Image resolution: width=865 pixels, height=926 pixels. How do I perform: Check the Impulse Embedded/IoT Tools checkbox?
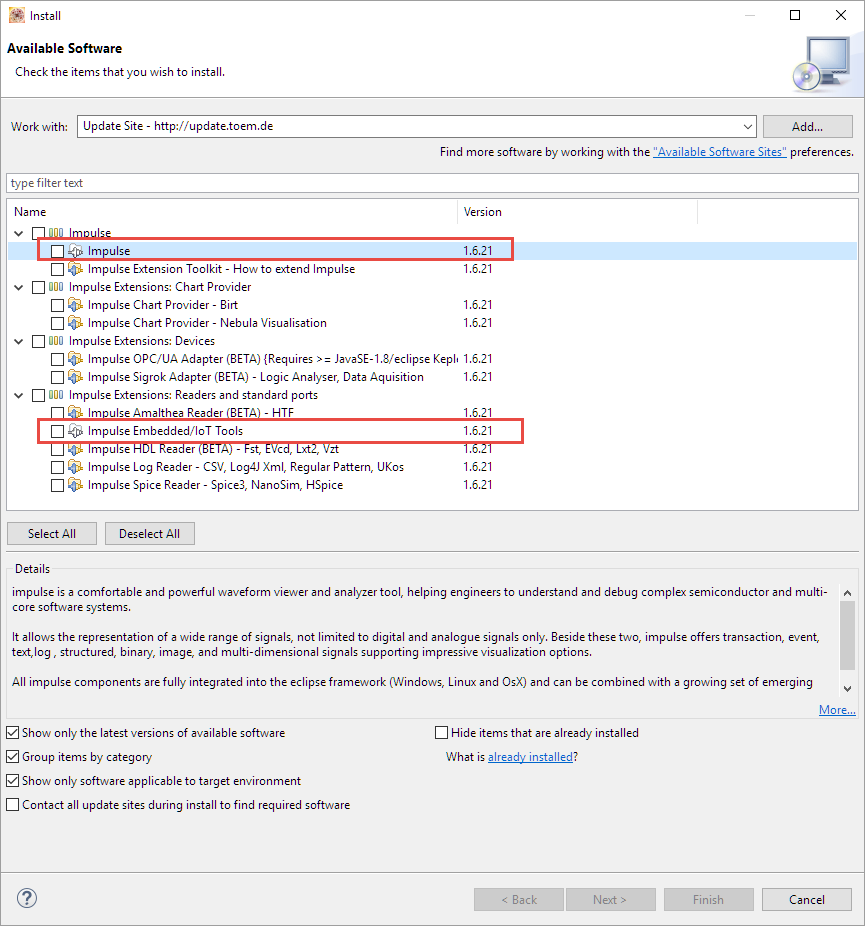[x=57, y=431]
